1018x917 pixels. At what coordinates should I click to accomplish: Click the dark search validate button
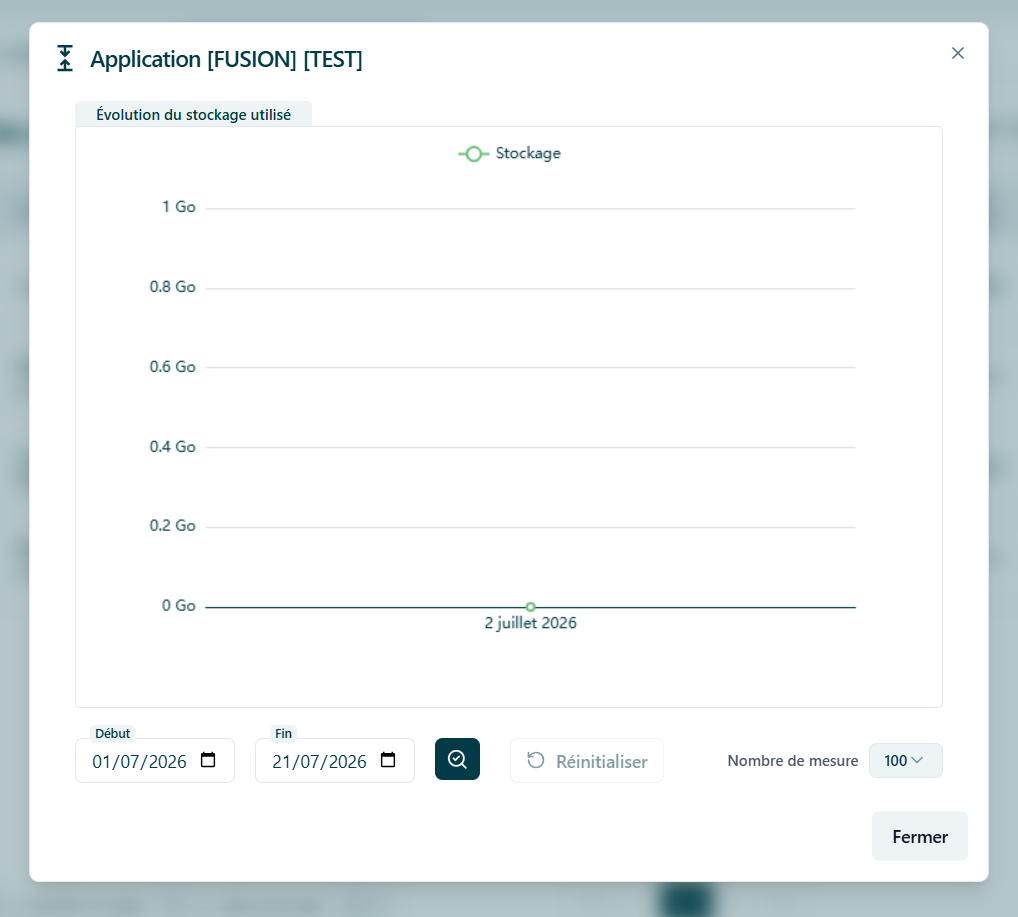tap(457, 759)
